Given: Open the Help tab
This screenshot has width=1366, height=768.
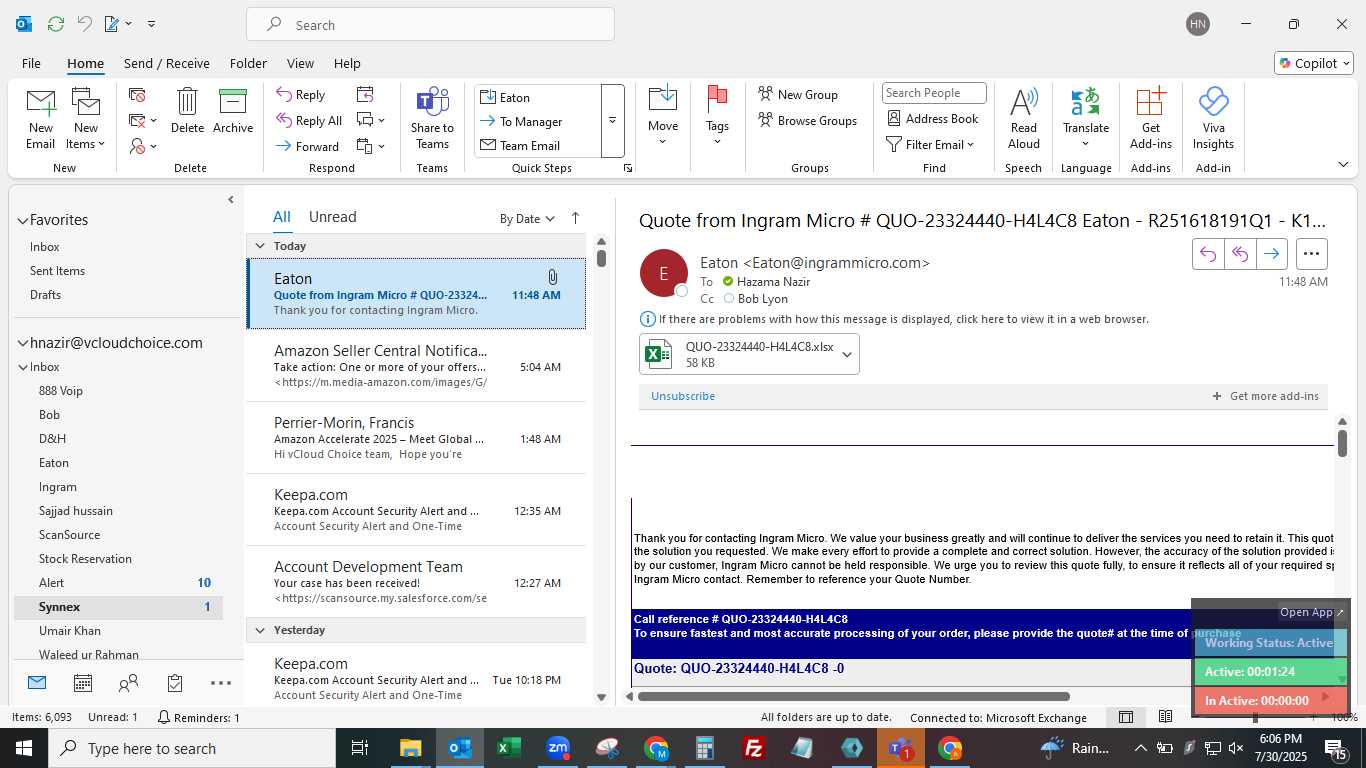Looking at the screenshot, I should click(x=347, y=63).
